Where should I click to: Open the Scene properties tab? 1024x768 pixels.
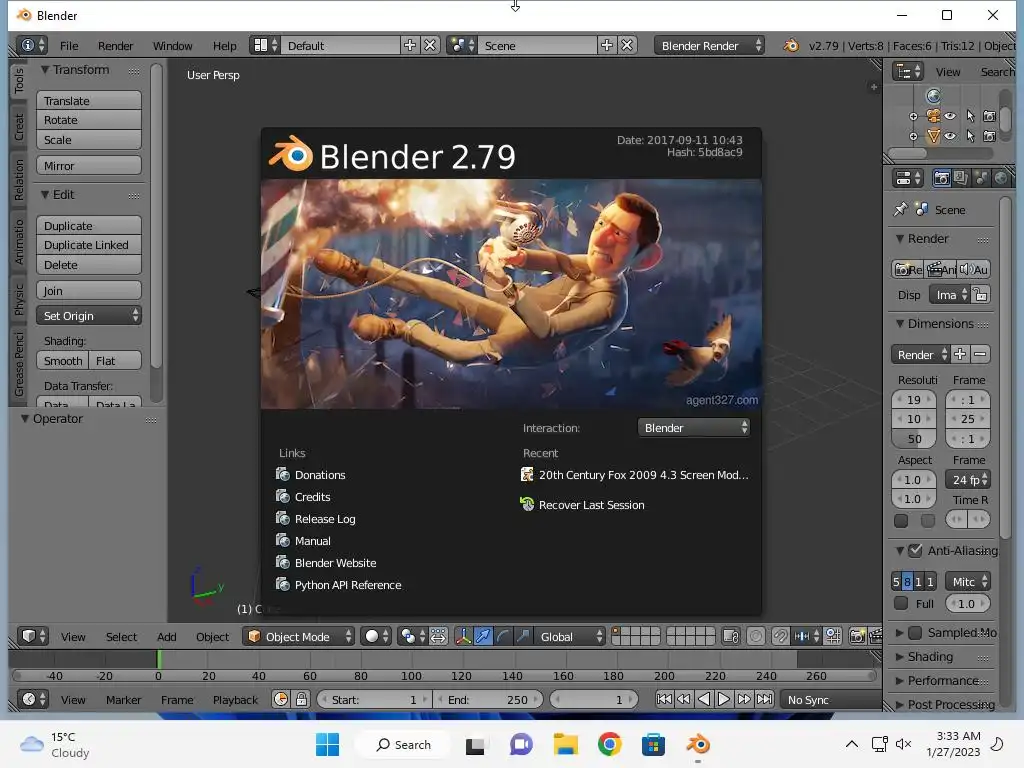coord(981,178)
